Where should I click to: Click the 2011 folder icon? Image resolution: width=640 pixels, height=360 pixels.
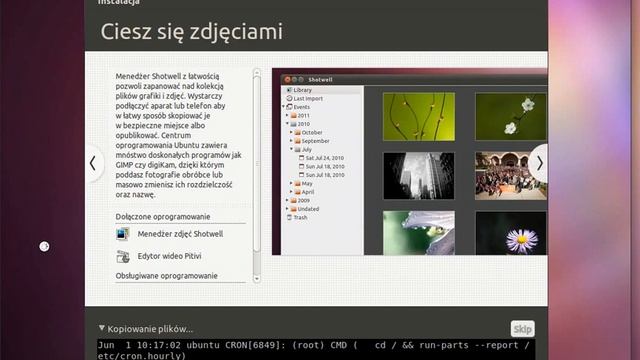tap(293, 116)
